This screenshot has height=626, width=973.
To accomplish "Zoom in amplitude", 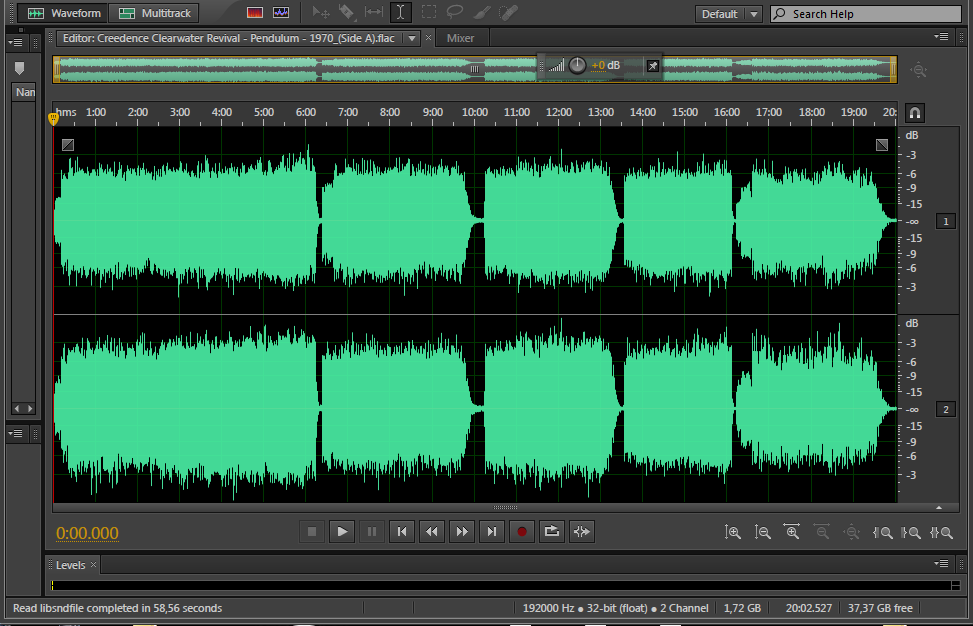I will (x=733, y=532).
